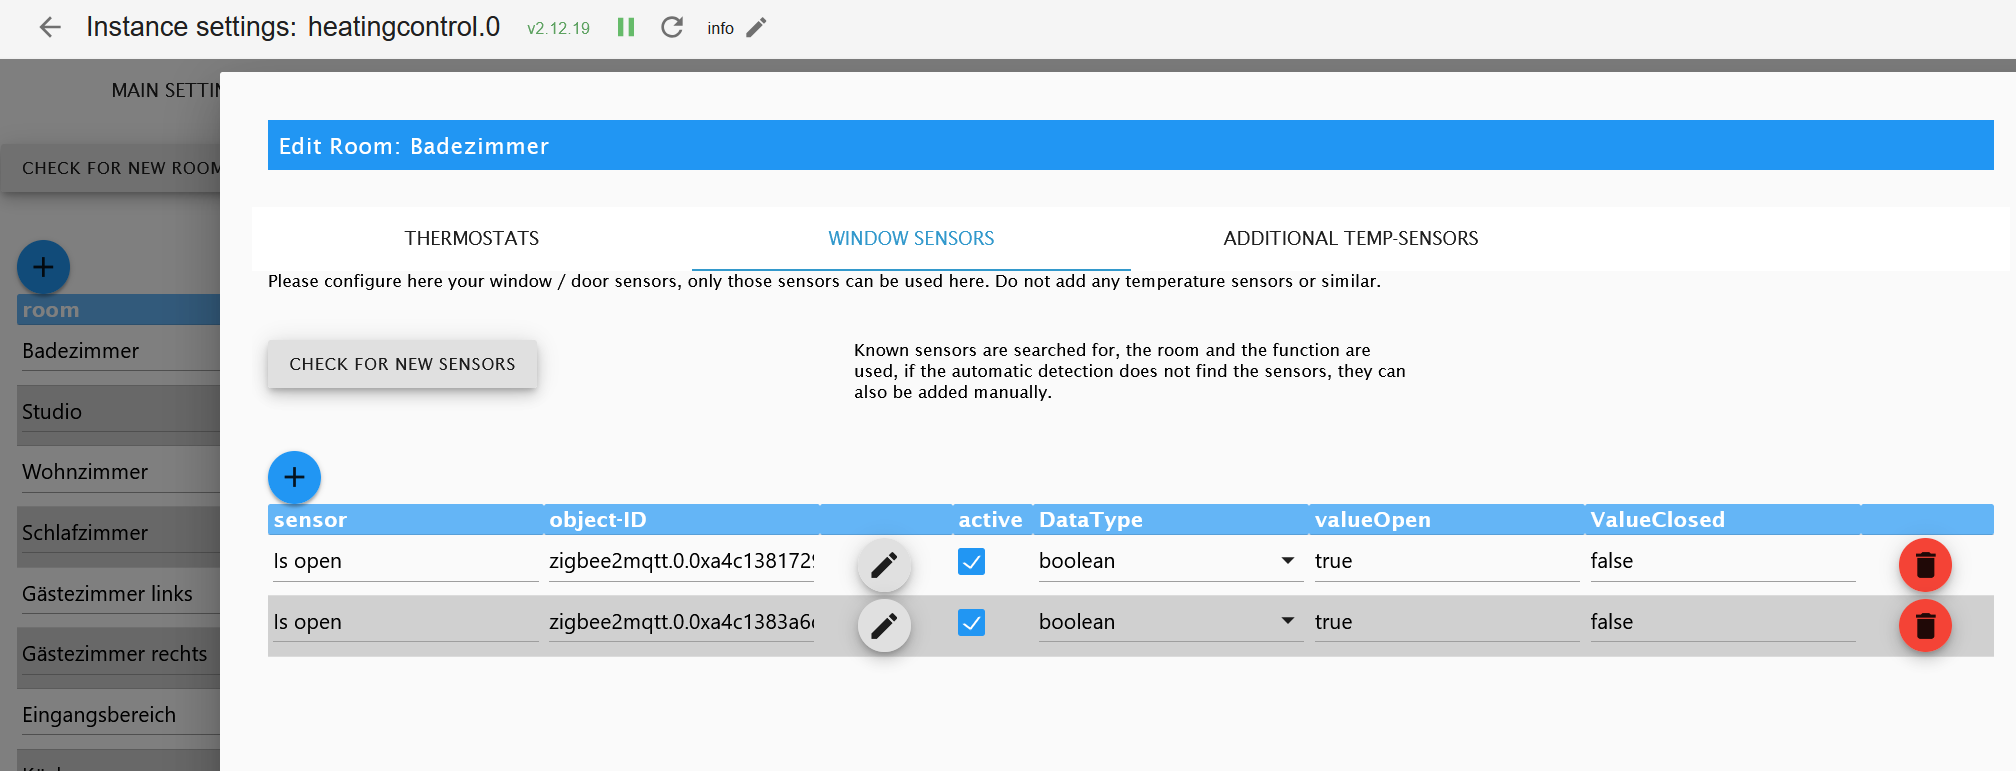Open the Main Settings tab
This screenshot has height=771, width=2016.
pyautogui.click(x=165, y=90)
